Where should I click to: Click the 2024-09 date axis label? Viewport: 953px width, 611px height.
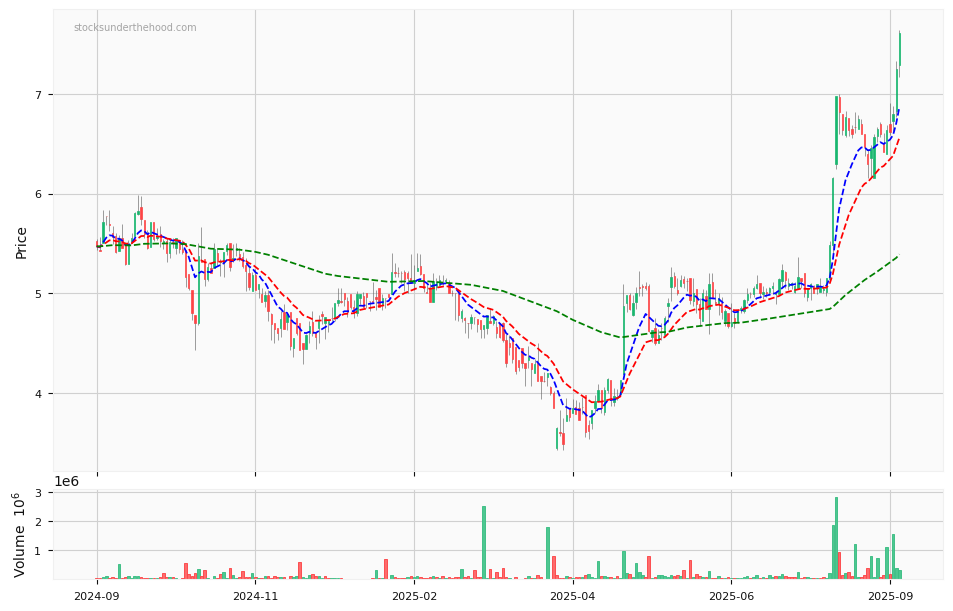(x=97, y=596)
